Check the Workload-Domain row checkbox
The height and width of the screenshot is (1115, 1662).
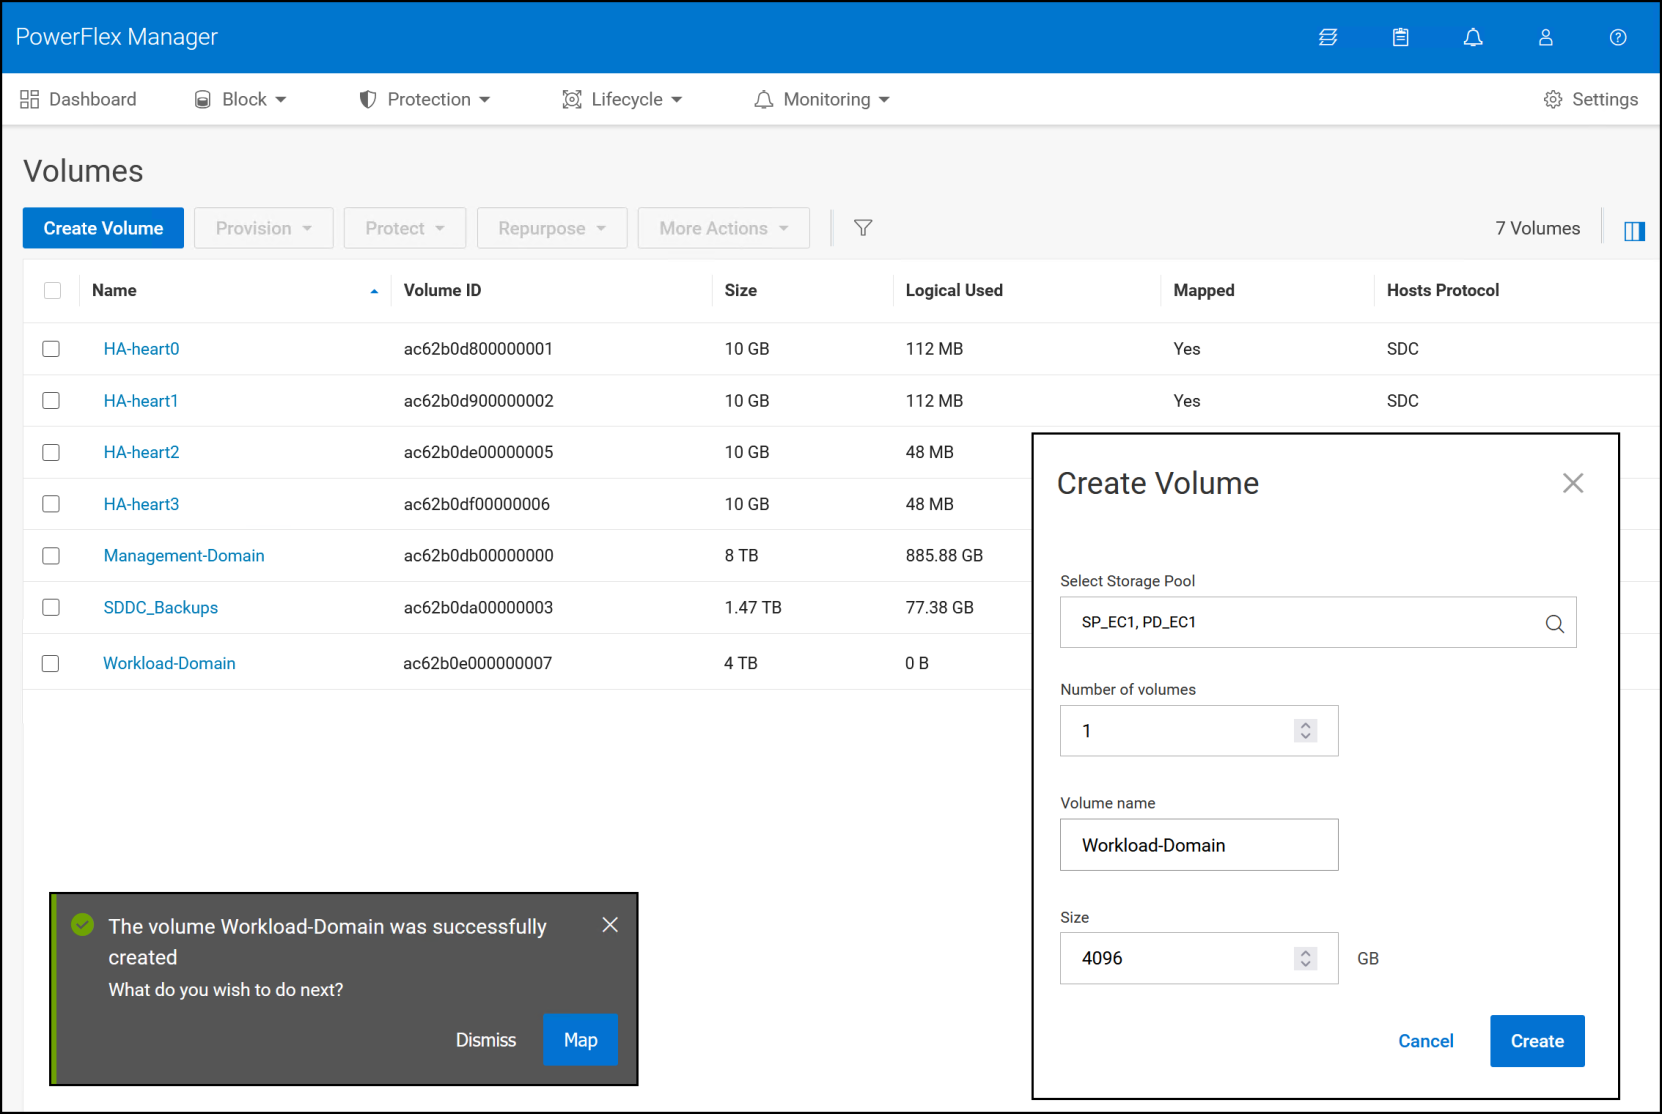point(51,663)
